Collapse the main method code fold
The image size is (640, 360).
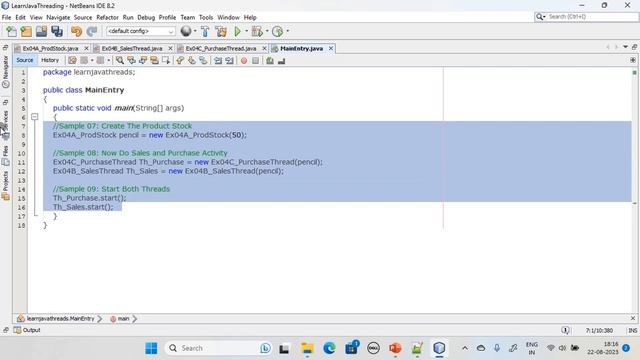tap(35, 117)
